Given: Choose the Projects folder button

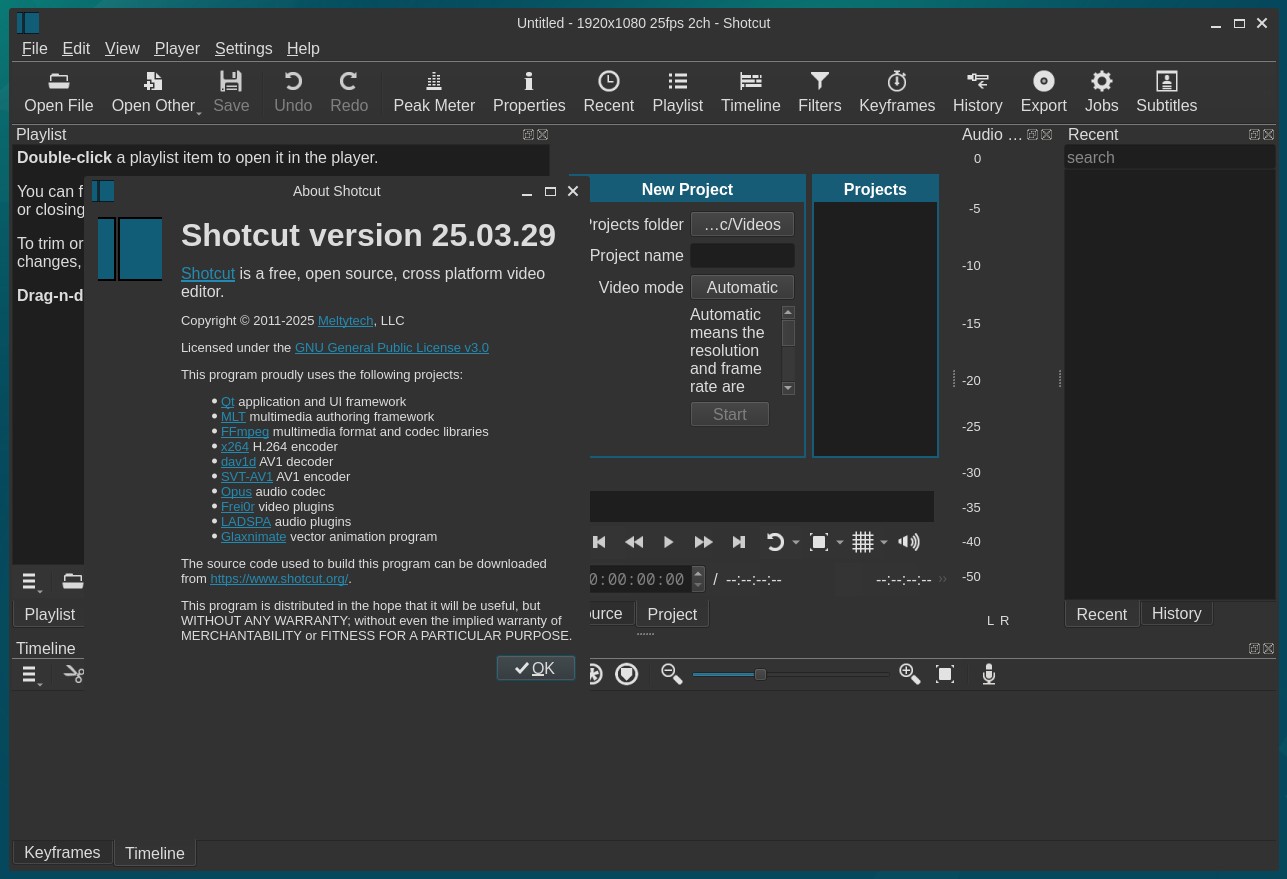Looking at the screenshot, I should pyautogui.click(x=742, y=224).
